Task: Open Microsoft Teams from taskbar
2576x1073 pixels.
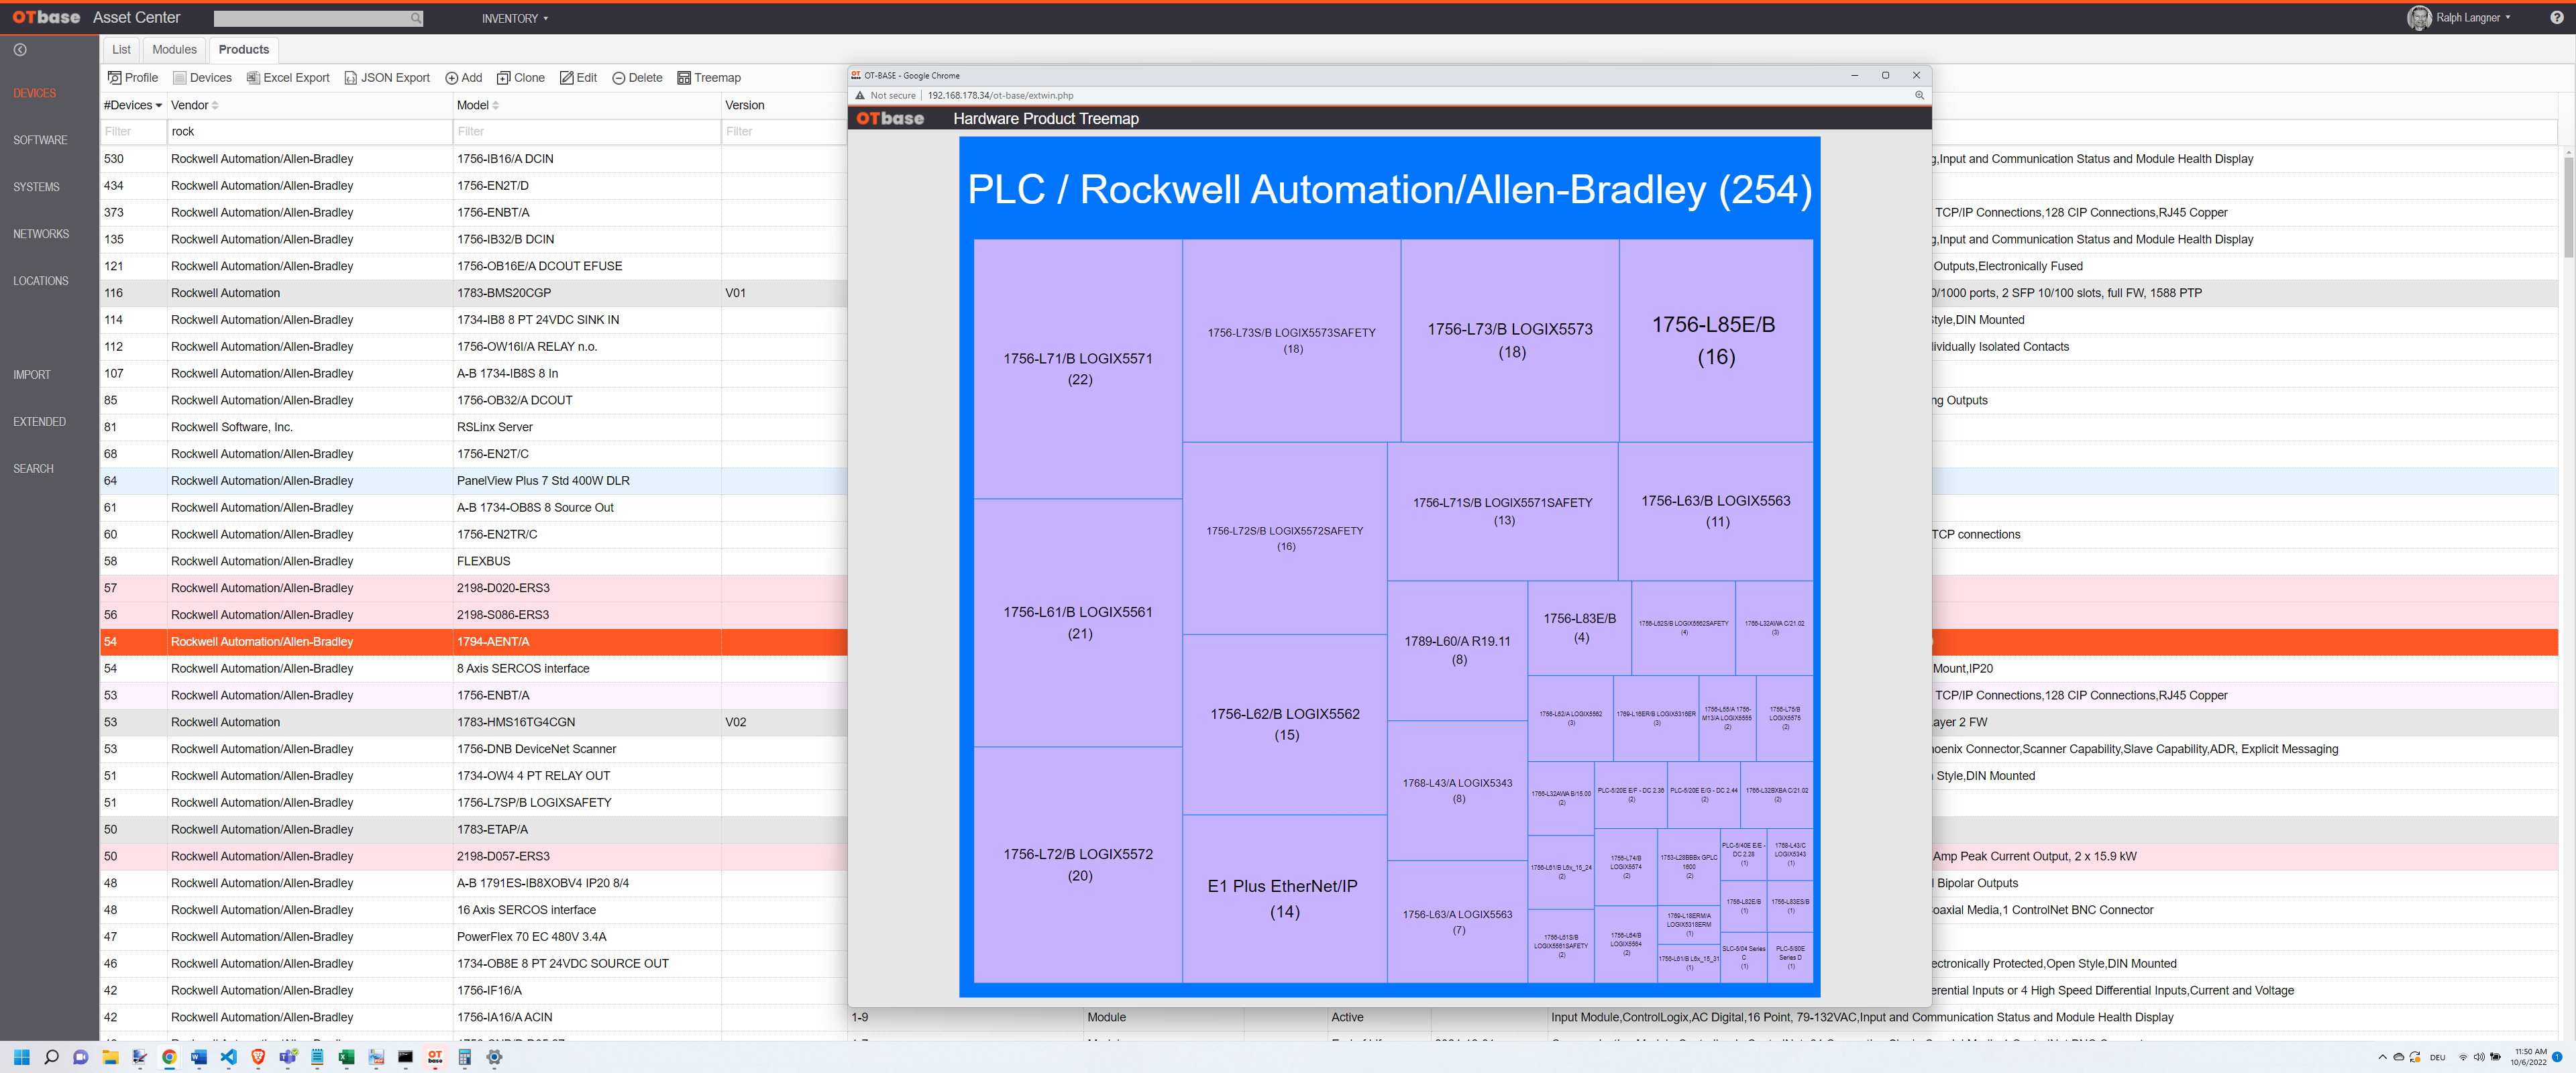Action: [x=287, y=1057]
